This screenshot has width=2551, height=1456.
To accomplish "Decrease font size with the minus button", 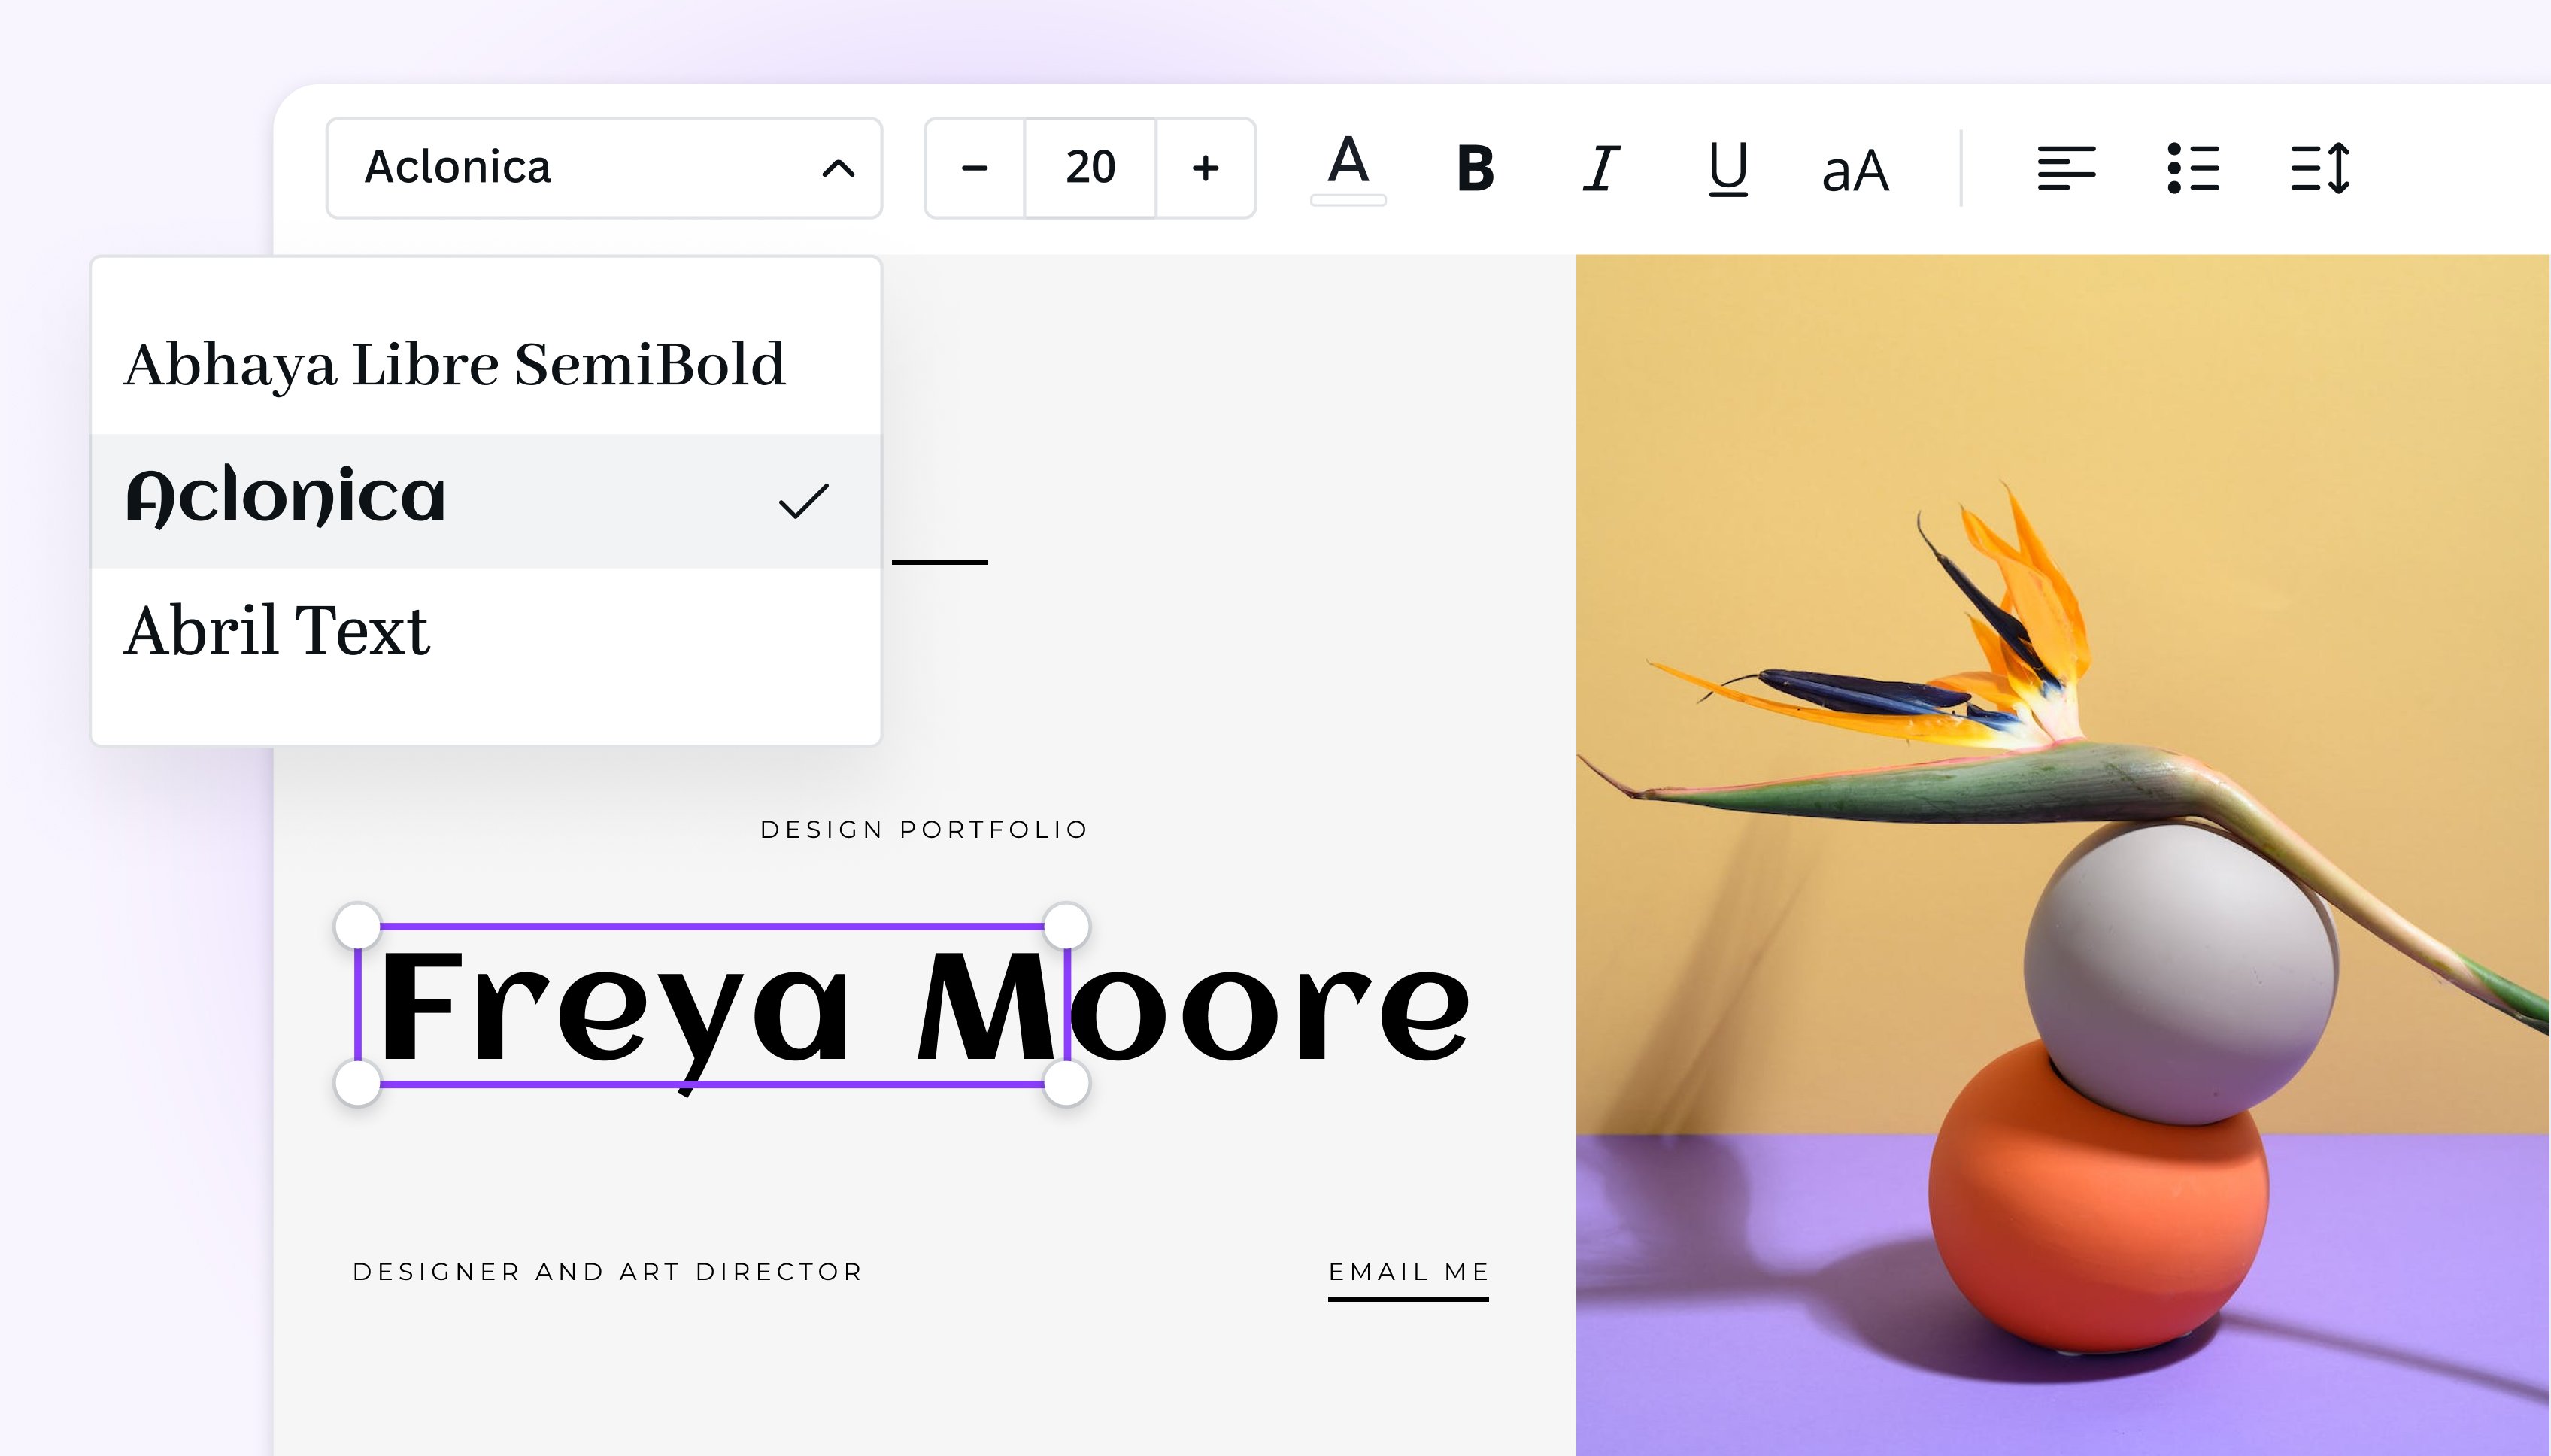I will [973, 168].
